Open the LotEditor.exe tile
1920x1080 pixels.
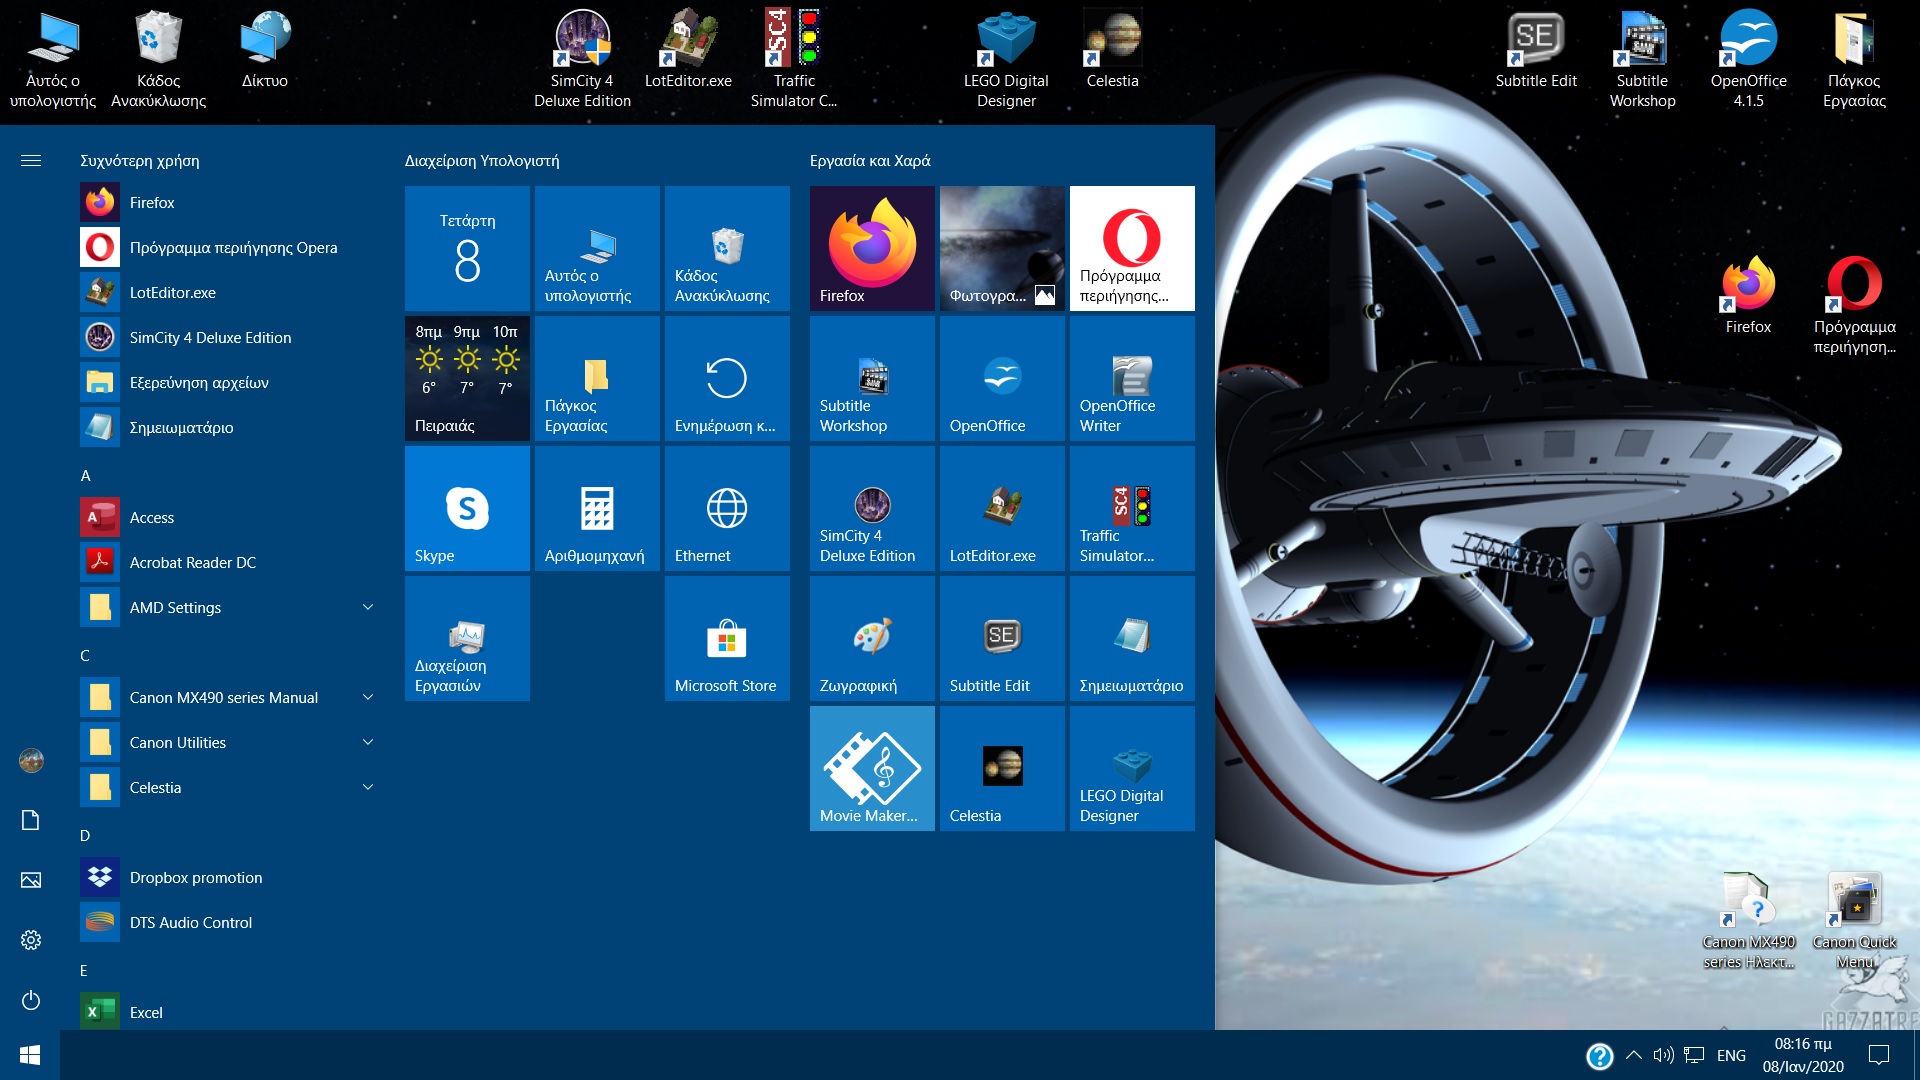[x=1002, y=508]
